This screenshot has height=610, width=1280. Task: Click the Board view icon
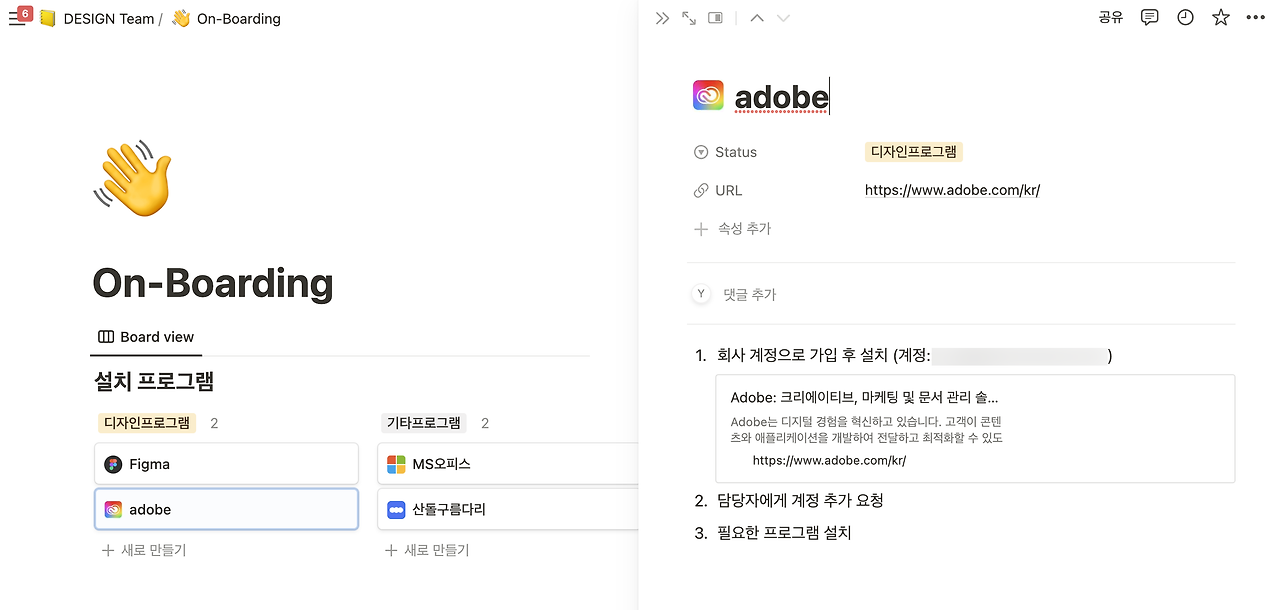(106, 337)
